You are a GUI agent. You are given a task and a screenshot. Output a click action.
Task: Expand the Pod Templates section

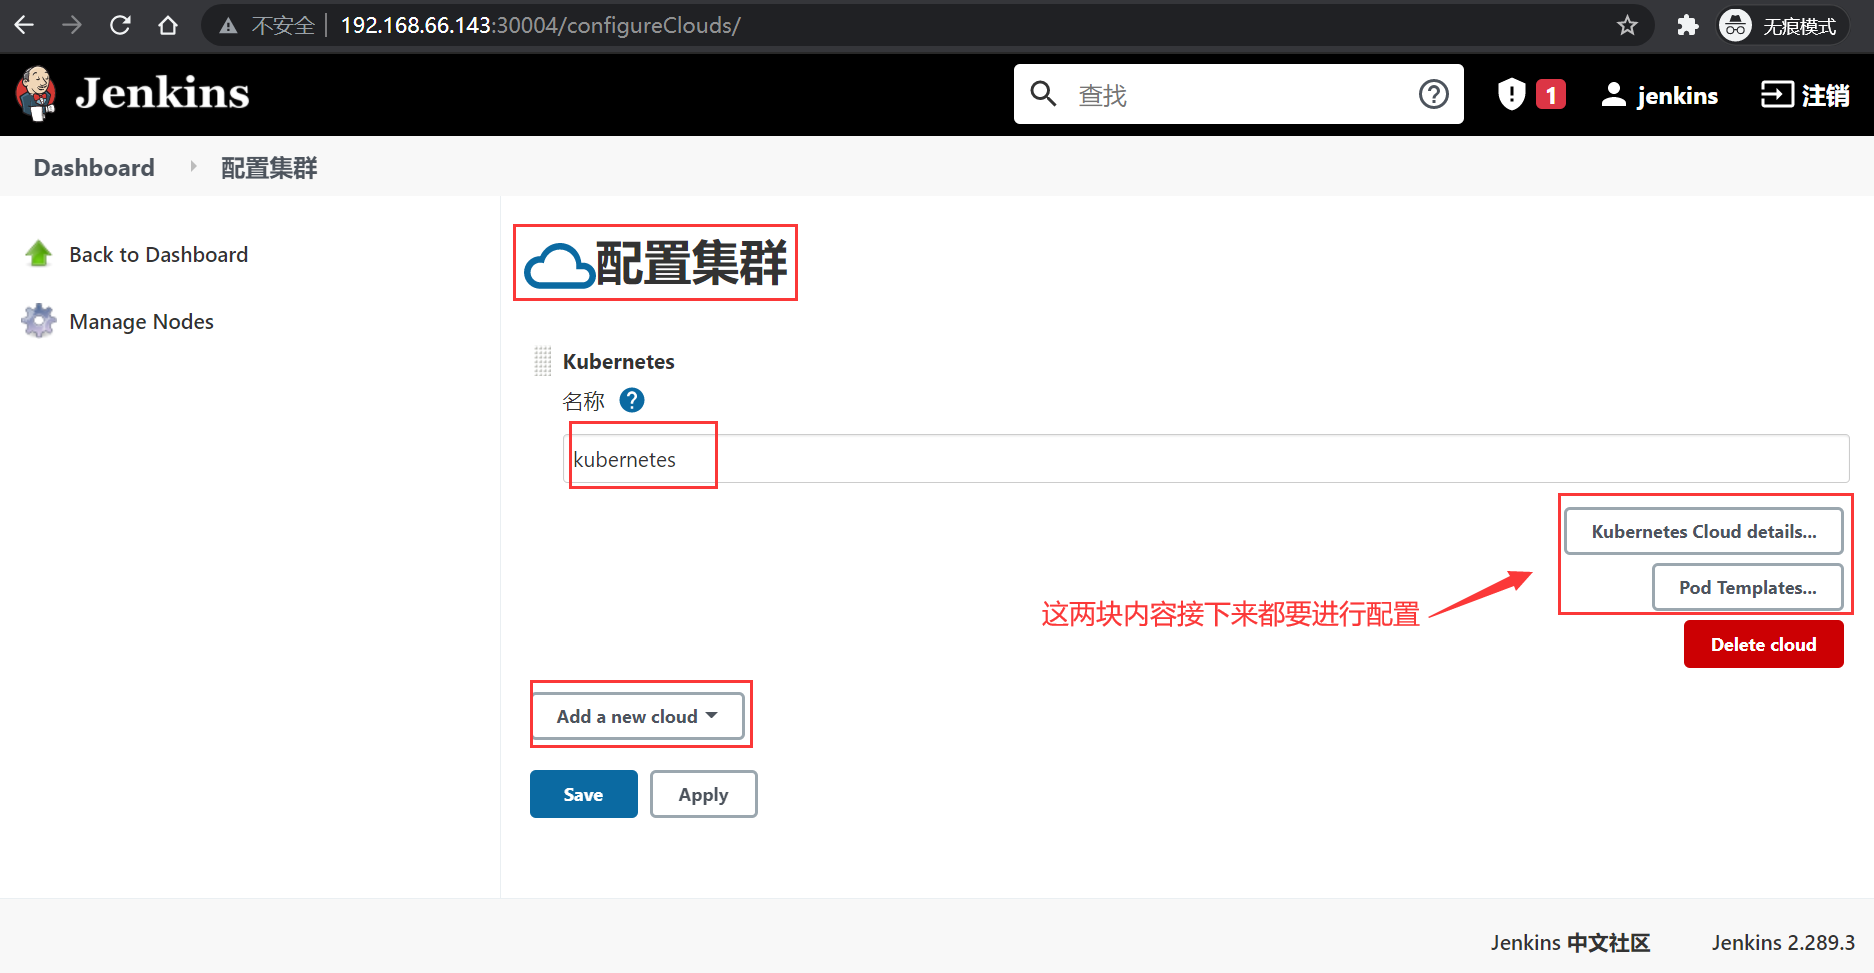click(1747, 587)
